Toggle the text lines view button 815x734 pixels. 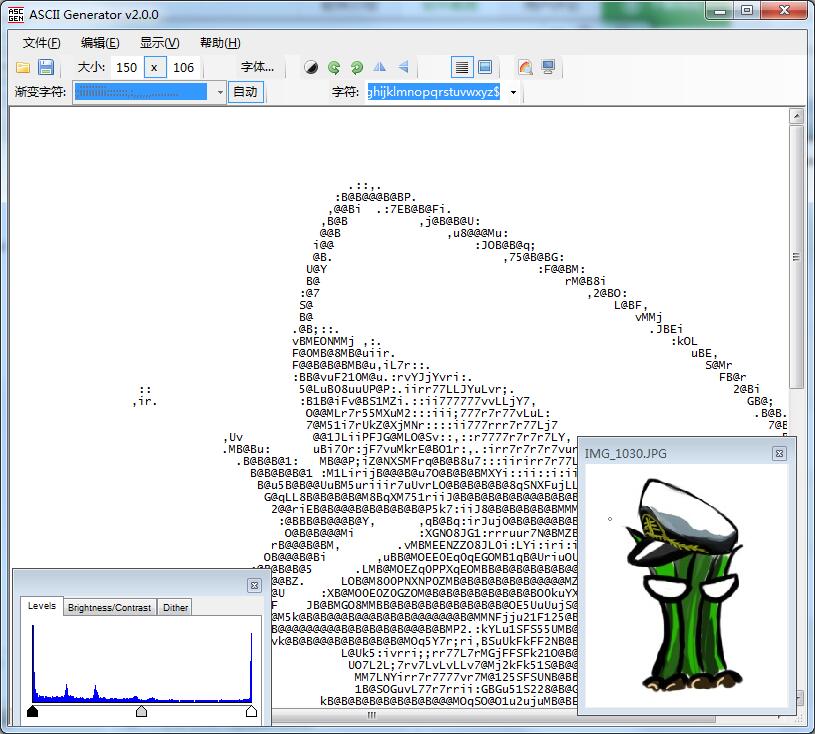pyautogui.click(x=461, y=68)
